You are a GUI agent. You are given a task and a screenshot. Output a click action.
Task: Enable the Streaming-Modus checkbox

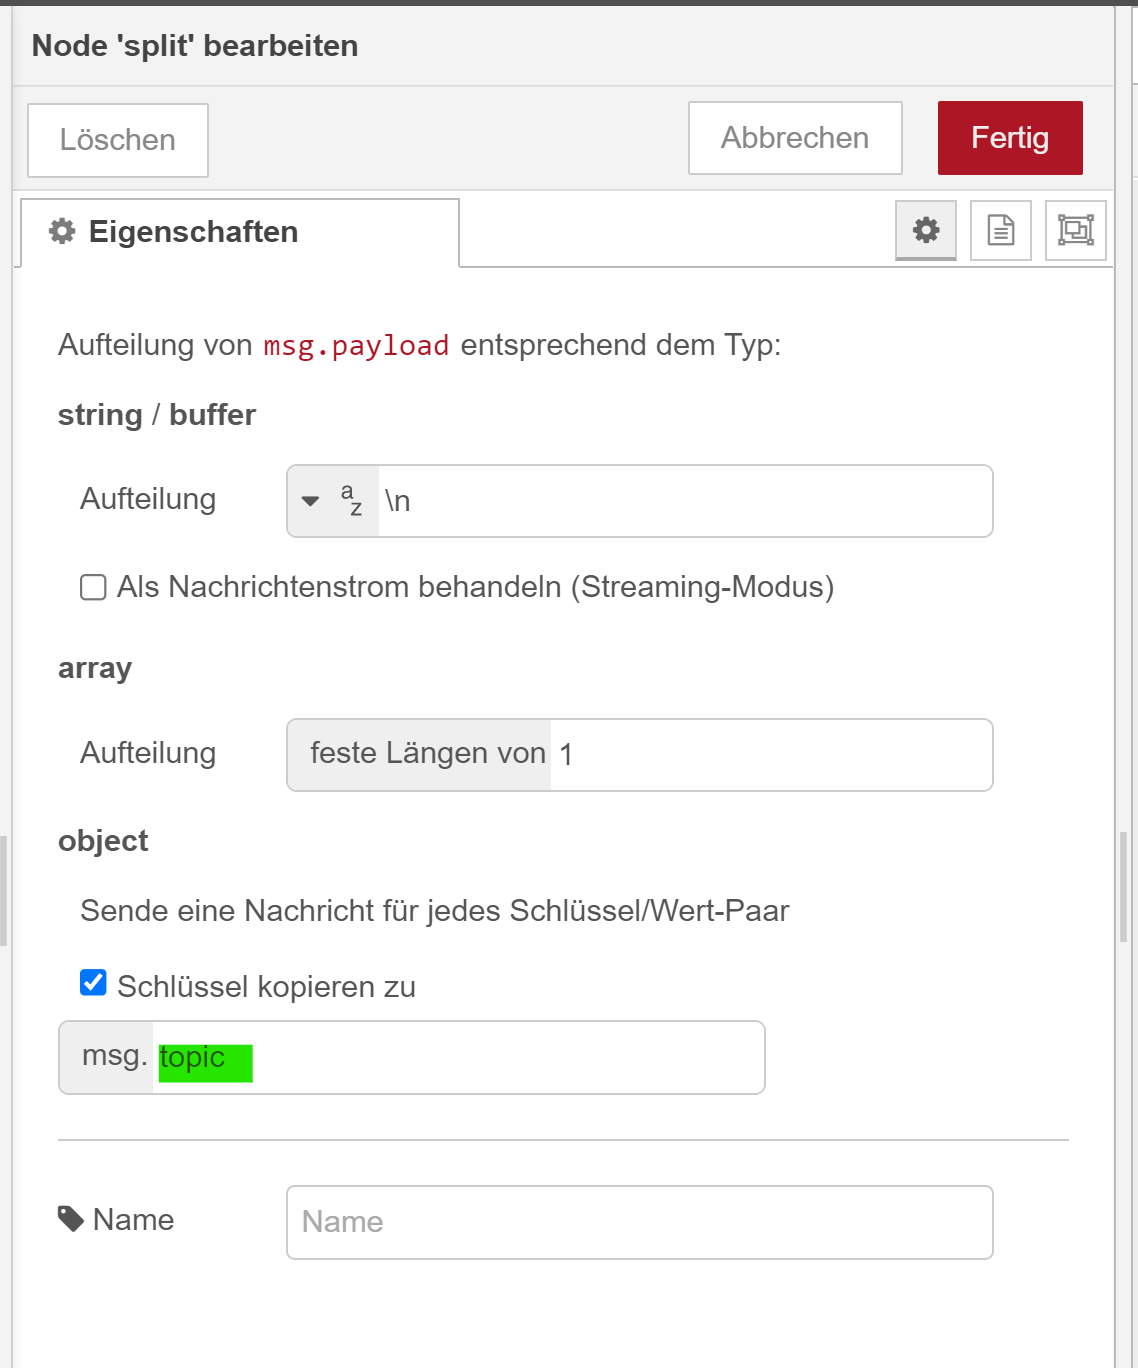[93, 587]
